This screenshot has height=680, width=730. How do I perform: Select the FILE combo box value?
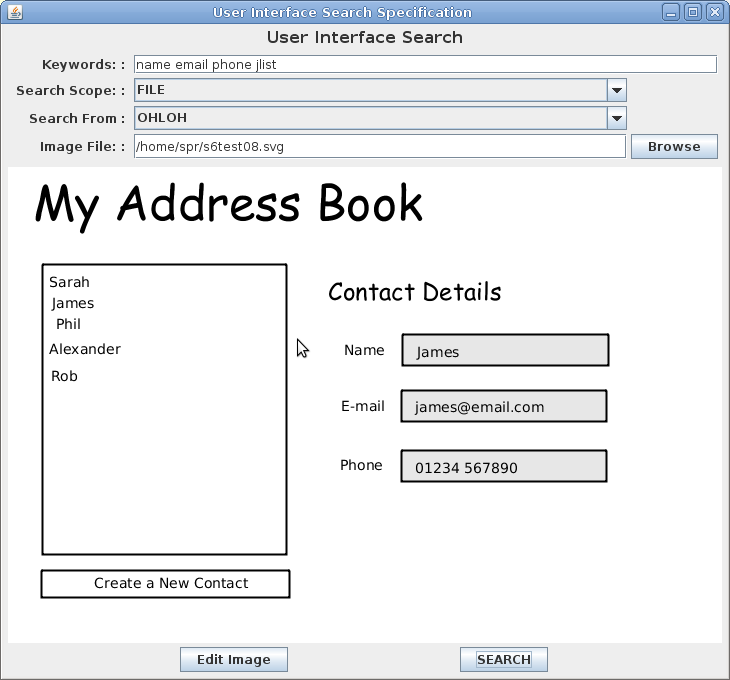click(x=371, y=90)
